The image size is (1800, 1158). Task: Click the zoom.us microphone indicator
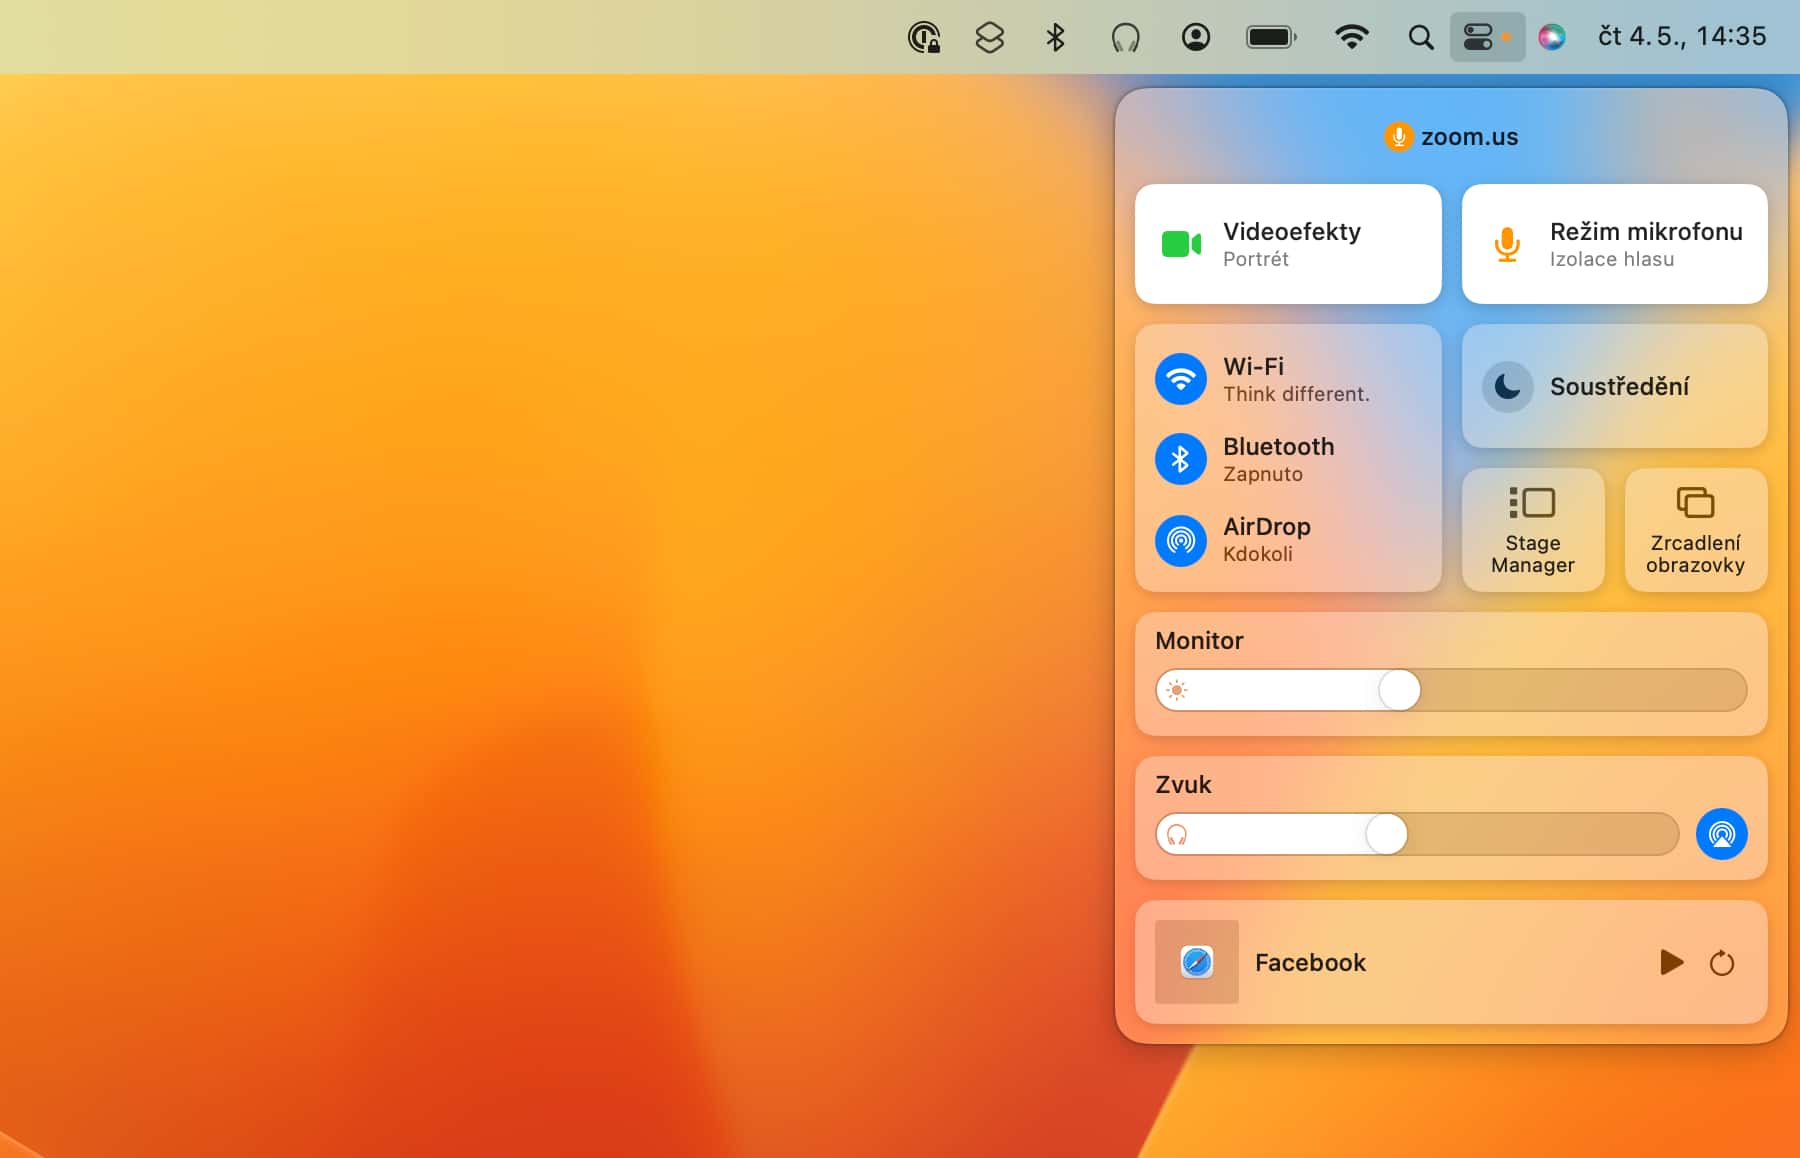tap(1451, 137)
